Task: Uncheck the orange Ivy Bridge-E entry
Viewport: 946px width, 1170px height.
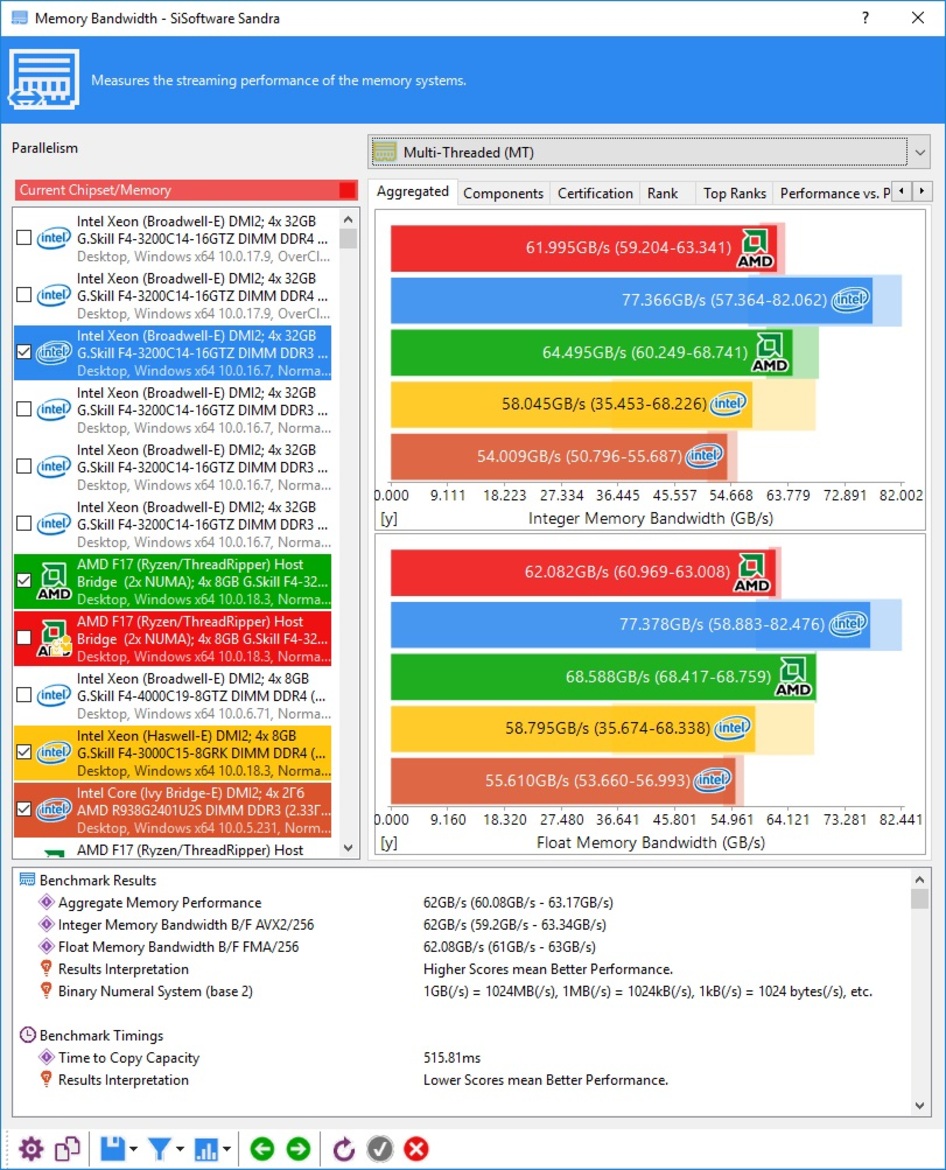Action: [x=24, y=810]
